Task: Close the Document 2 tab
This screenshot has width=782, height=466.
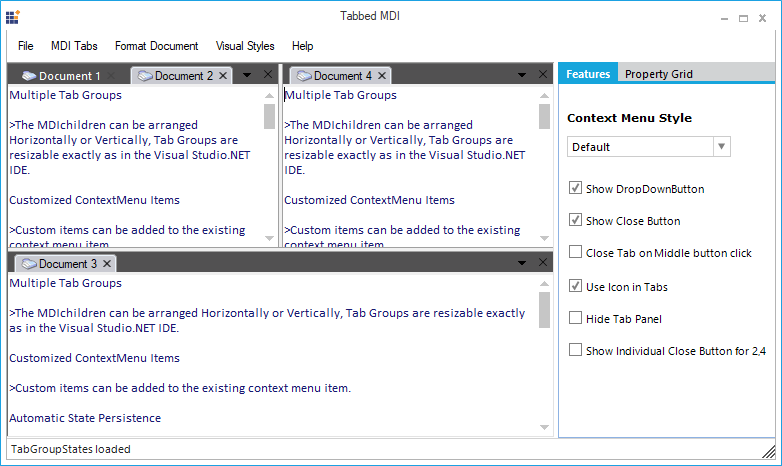Action: [223, 75]
